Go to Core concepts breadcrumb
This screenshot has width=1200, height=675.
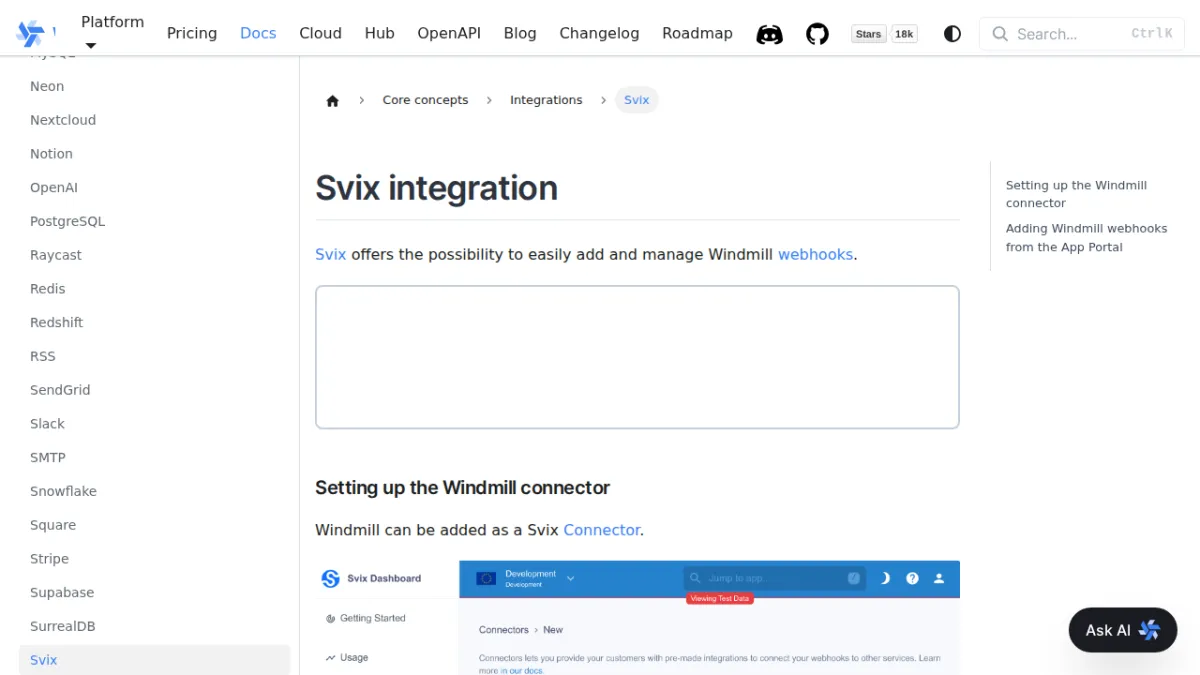pyautogui.click(x=425, y=100)
